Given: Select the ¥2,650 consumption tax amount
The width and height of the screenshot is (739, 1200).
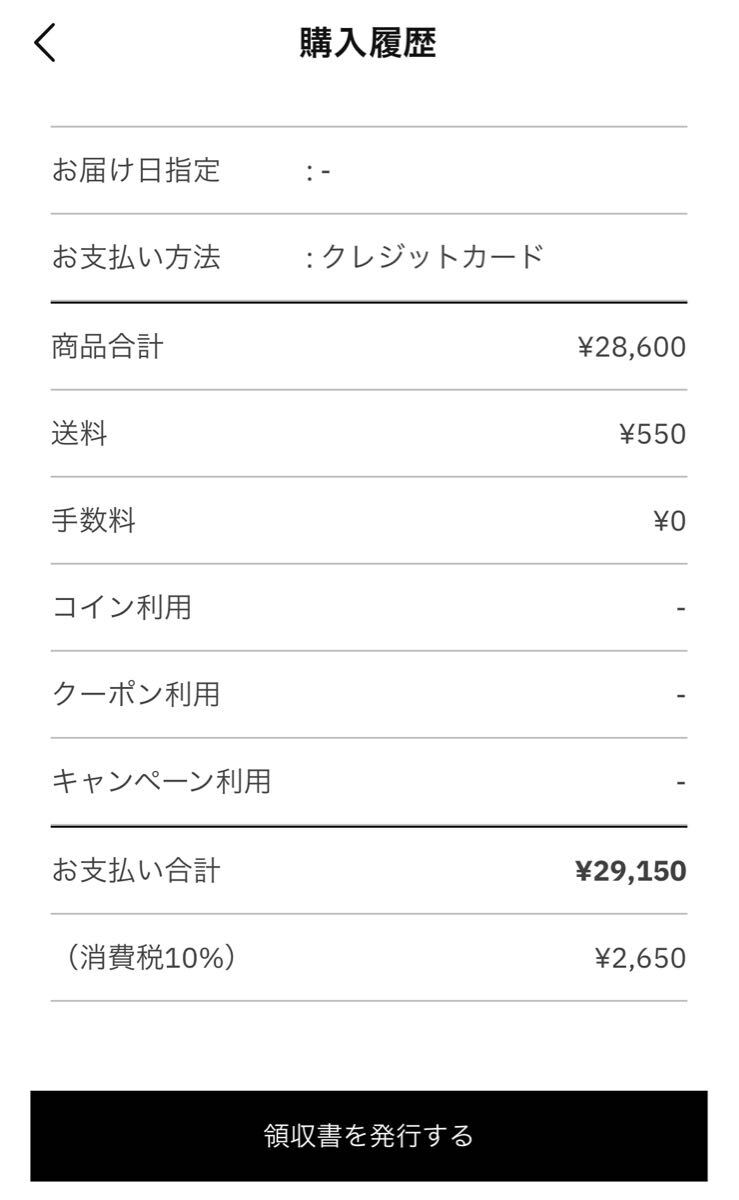Looking at the screenshot, I should point(640,959).
